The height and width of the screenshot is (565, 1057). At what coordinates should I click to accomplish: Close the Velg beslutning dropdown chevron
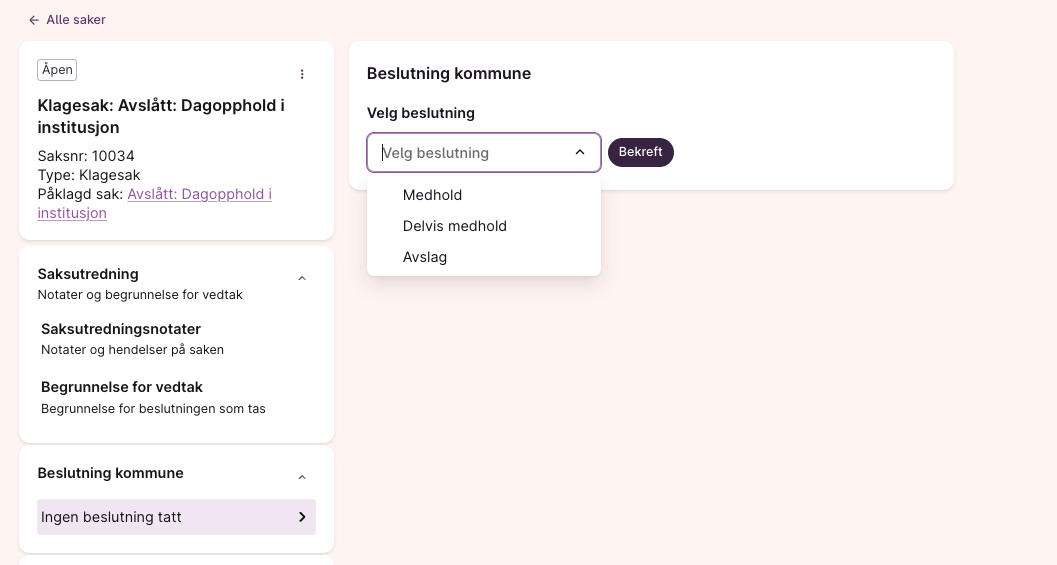(x=580, y=153)
